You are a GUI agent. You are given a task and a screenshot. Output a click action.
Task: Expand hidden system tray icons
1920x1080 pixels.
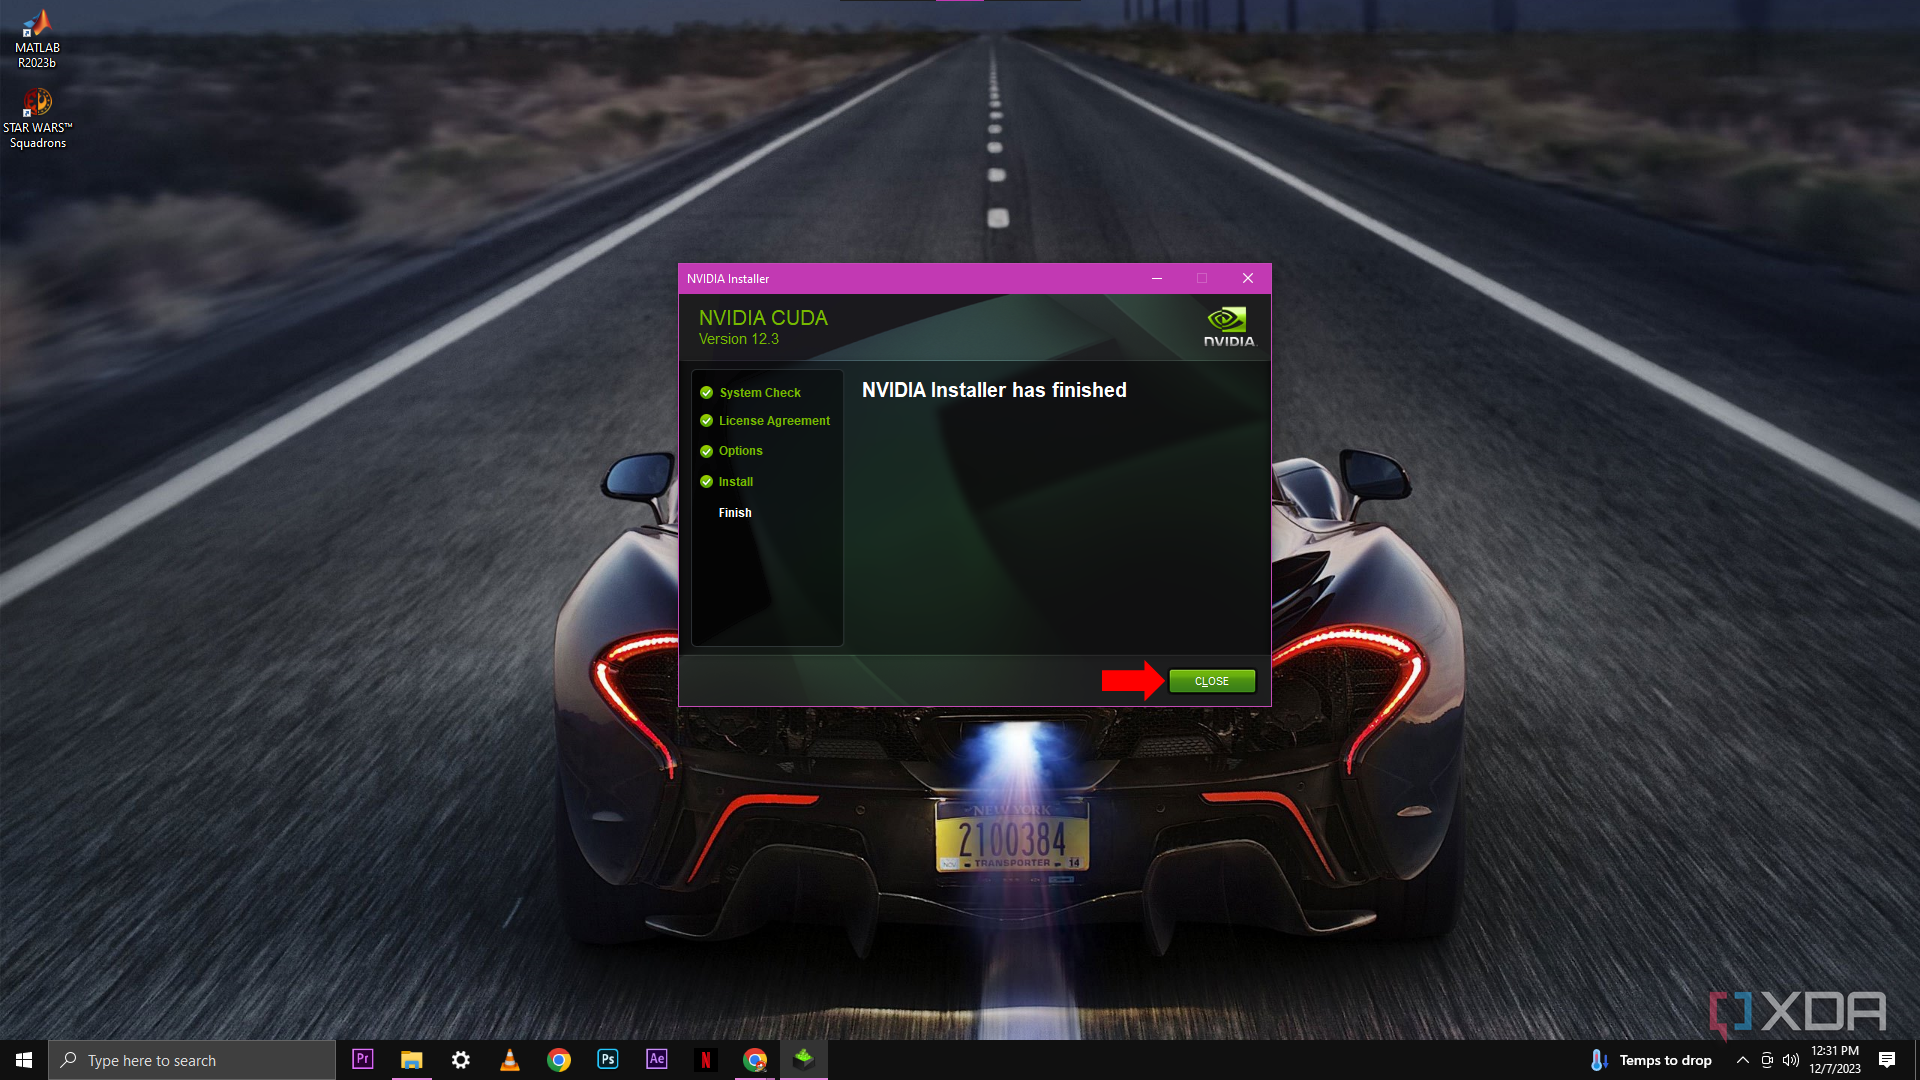(1742, 1060)
